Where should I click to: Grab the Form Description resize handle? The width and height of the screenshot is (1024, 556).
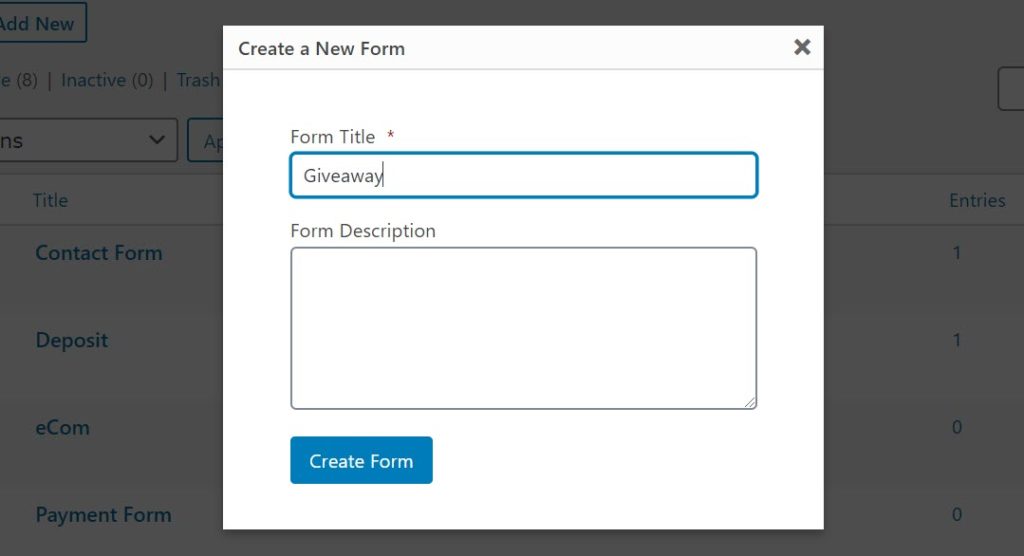(750, 402)
